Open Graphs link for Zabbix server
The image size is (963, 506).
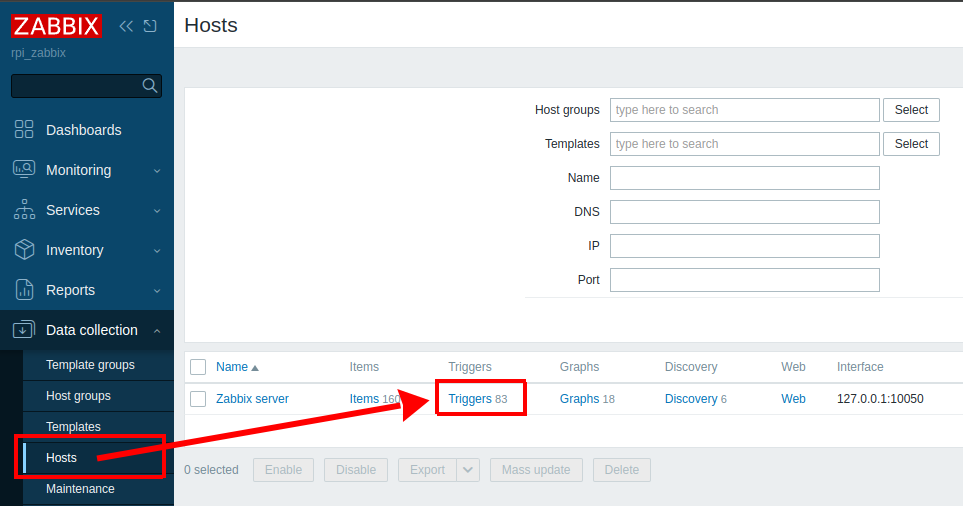[579, 399]
